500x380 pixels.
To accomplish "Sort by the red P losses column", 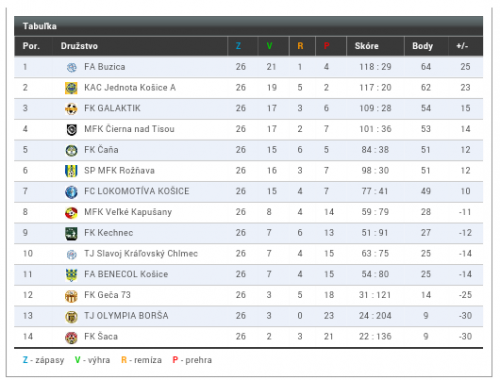I will point(327,46).
